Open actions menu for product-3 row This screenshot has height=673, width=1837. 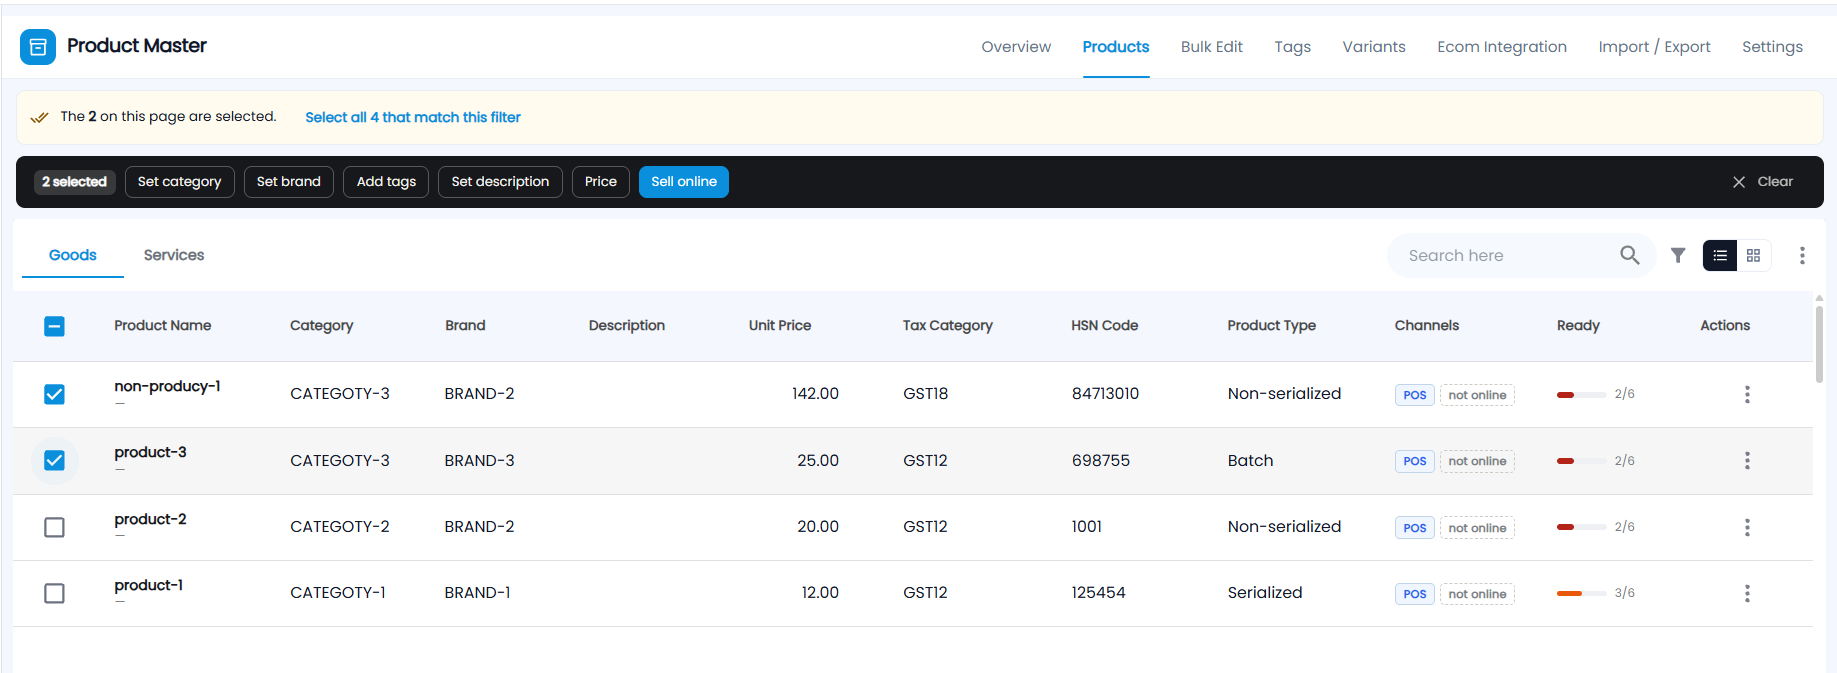(1747, 460)
